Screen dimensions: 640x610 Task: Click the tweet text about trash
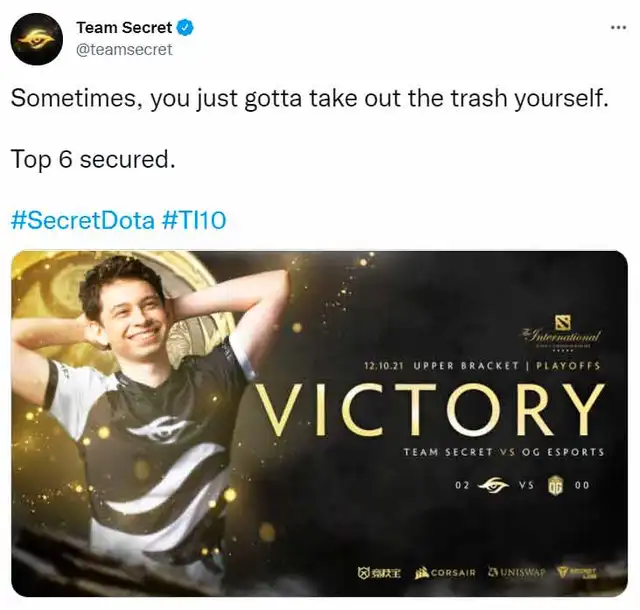click(x=309, y=98)
